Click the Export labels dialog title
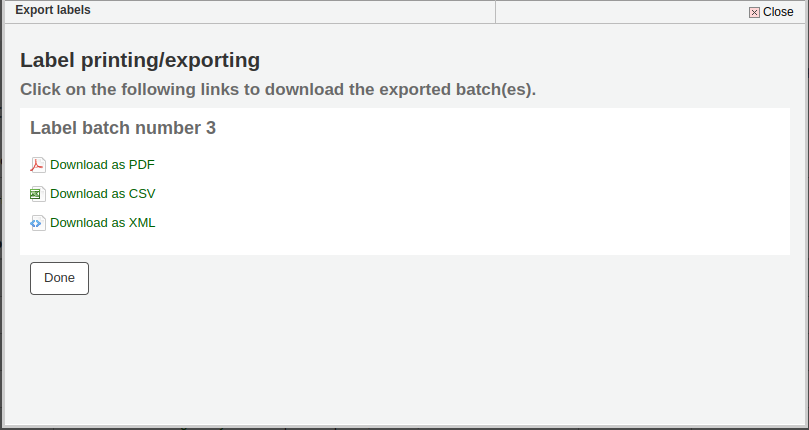This screenshot has width=809, height=430. (52, 10)
